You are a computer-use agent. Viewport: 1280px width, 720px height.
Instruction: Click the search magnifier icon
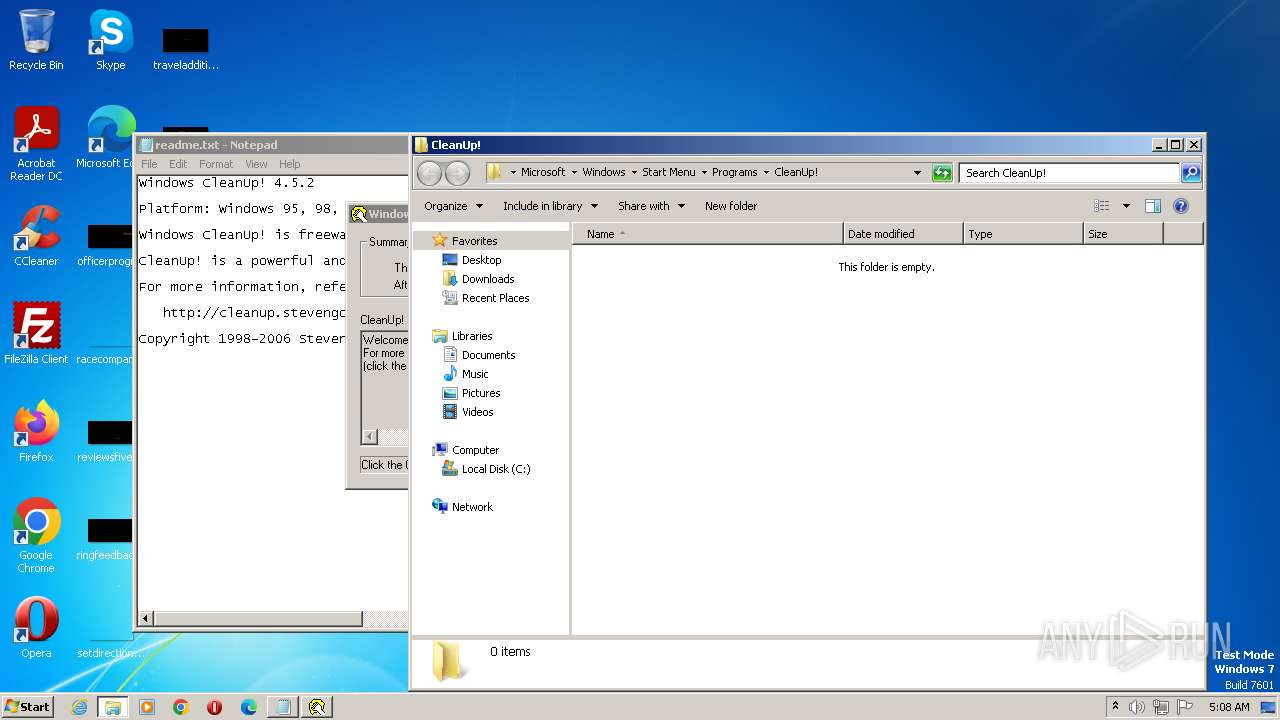(x=1190, y=173)
